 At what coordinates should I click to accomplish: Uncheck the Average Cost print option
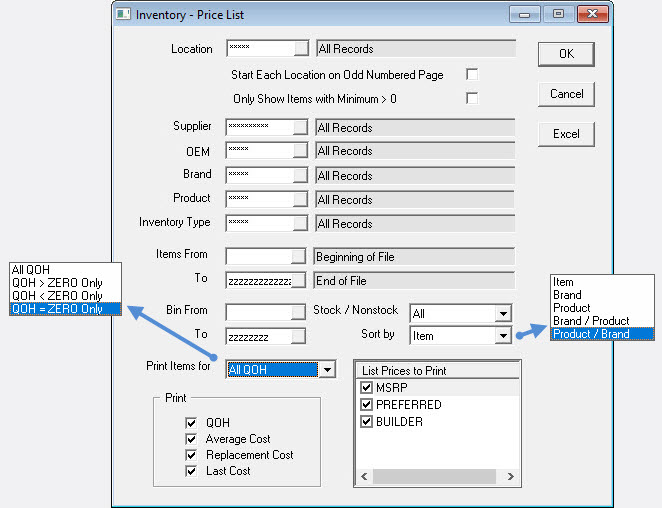coord(191,439)
